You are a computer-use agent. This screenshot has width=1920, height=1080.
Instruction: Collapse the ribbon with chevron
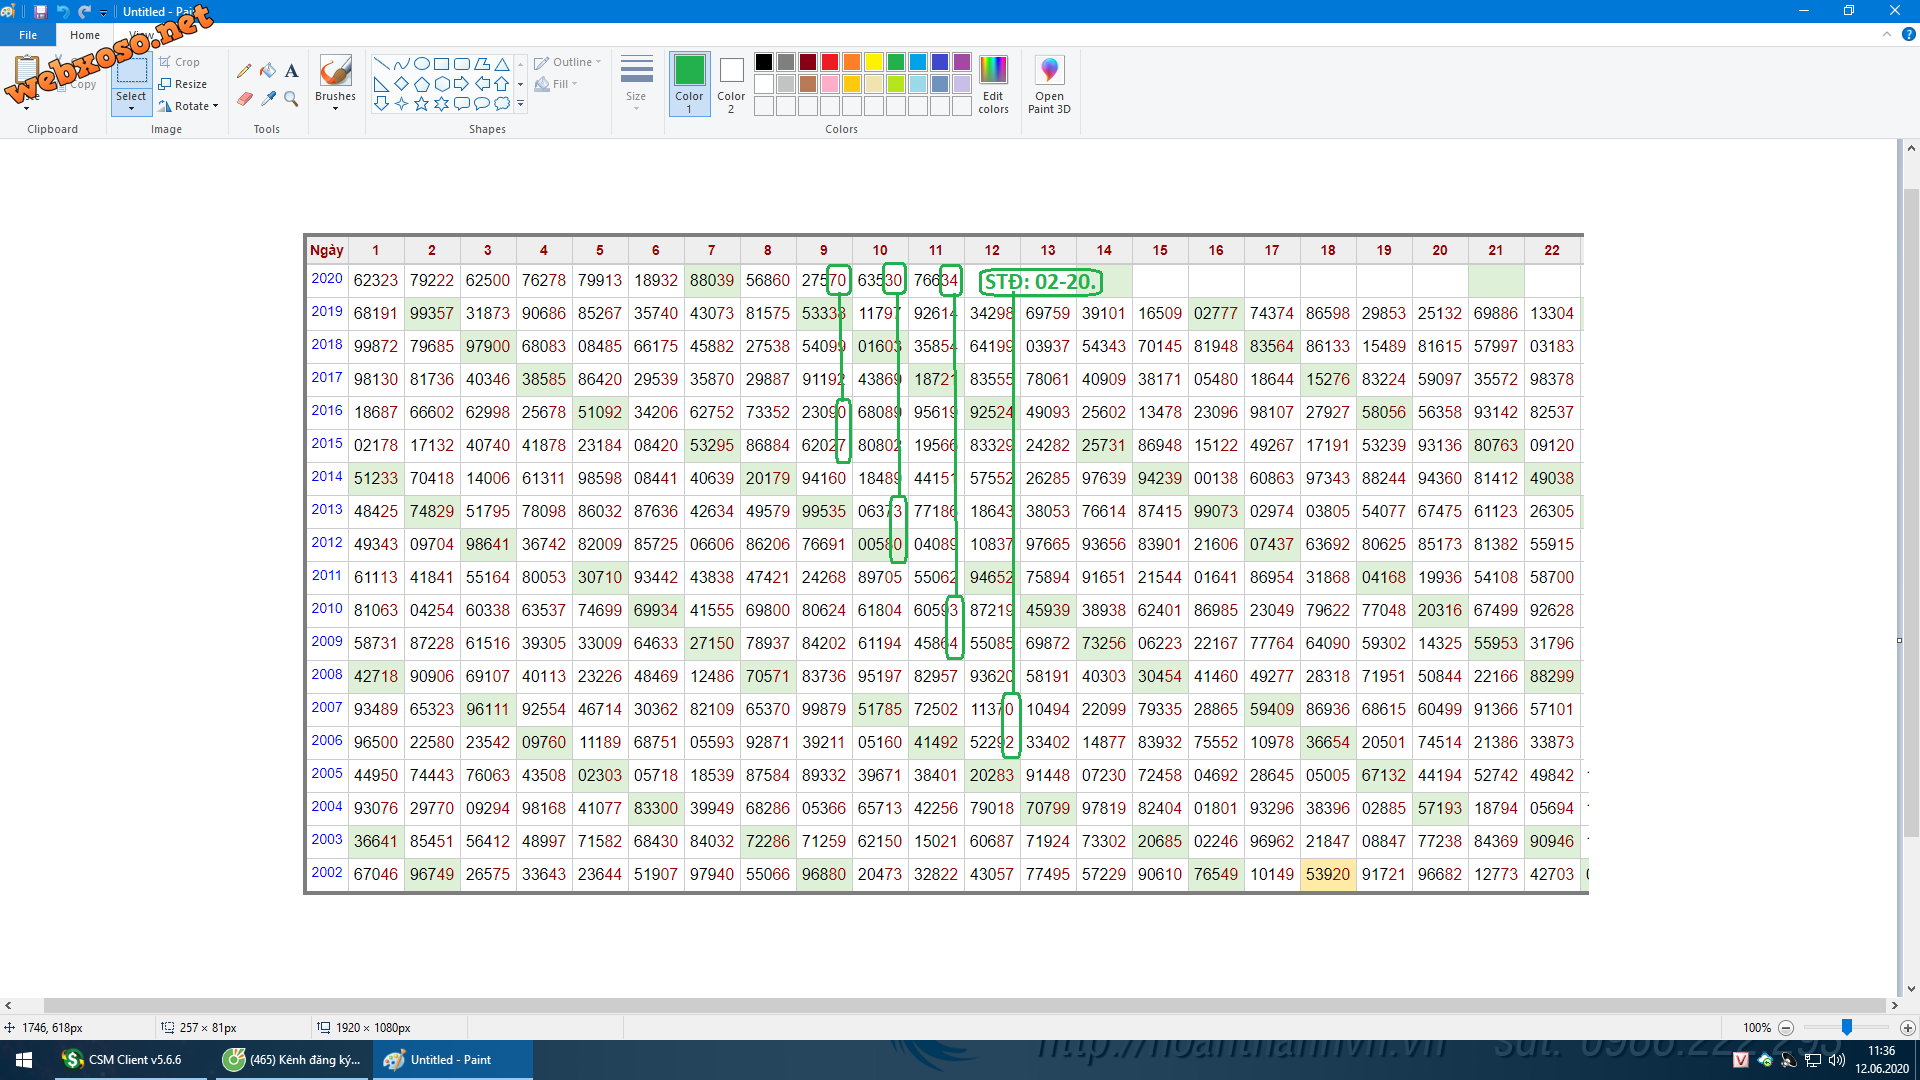click(x=1886, y=34)
